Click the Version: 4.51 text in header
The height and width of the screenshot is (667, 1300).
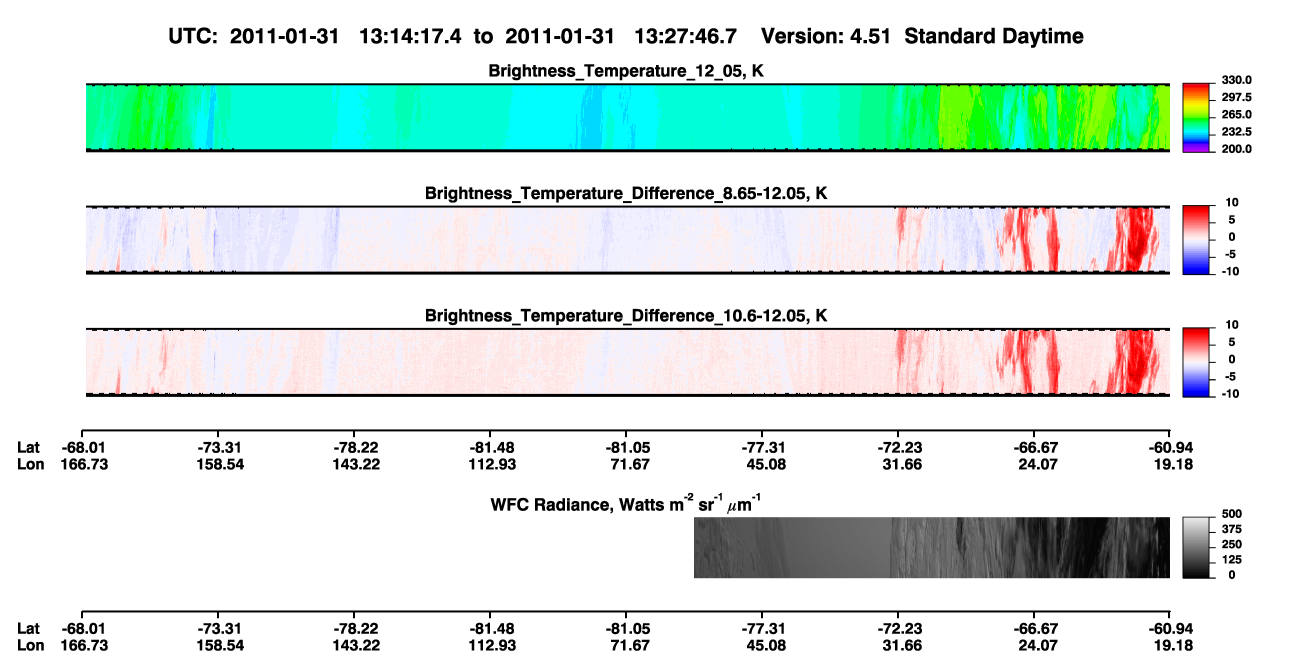click(824, 37)
